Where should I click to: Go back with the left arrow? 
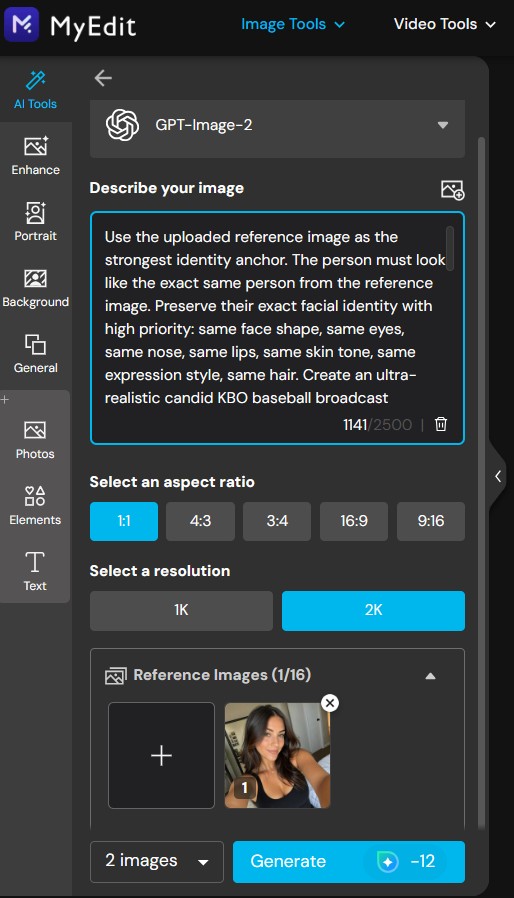(x=103, y=78)
